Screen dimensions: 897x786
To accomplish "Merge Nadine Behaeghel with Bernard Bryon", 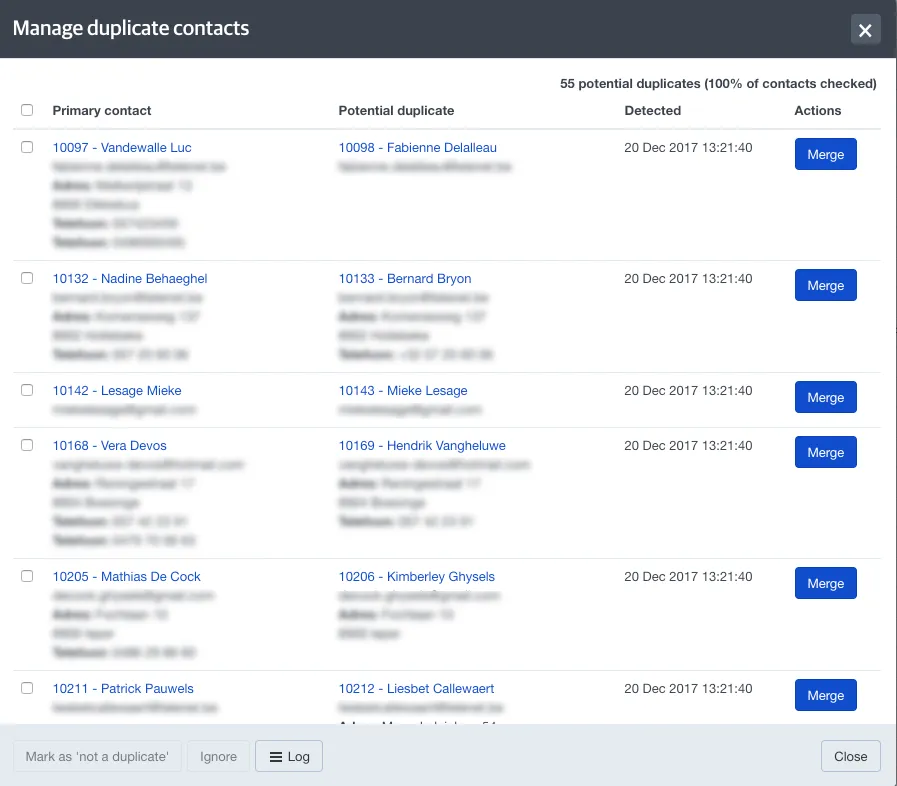I will click(x=825, y=285).
